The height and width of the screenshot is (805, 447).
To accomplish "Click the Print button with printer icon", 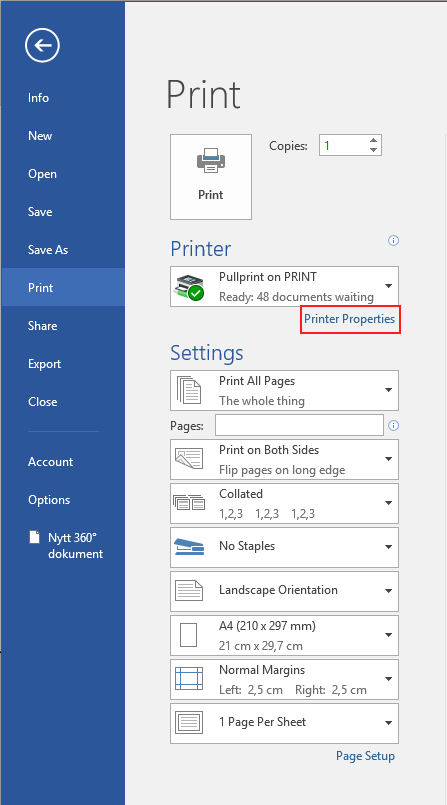I will [211, 177].
